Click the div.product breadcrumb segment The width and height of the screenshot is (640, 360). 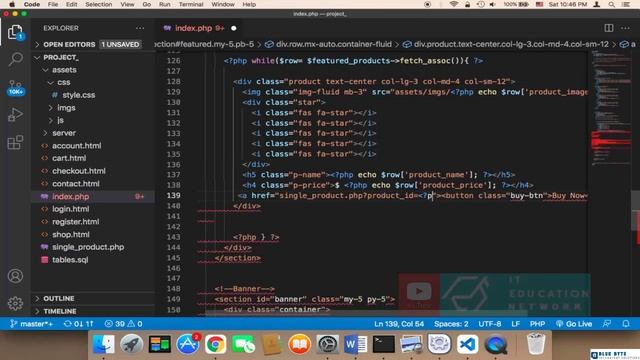pyautogui.click(x=506, y=44)
